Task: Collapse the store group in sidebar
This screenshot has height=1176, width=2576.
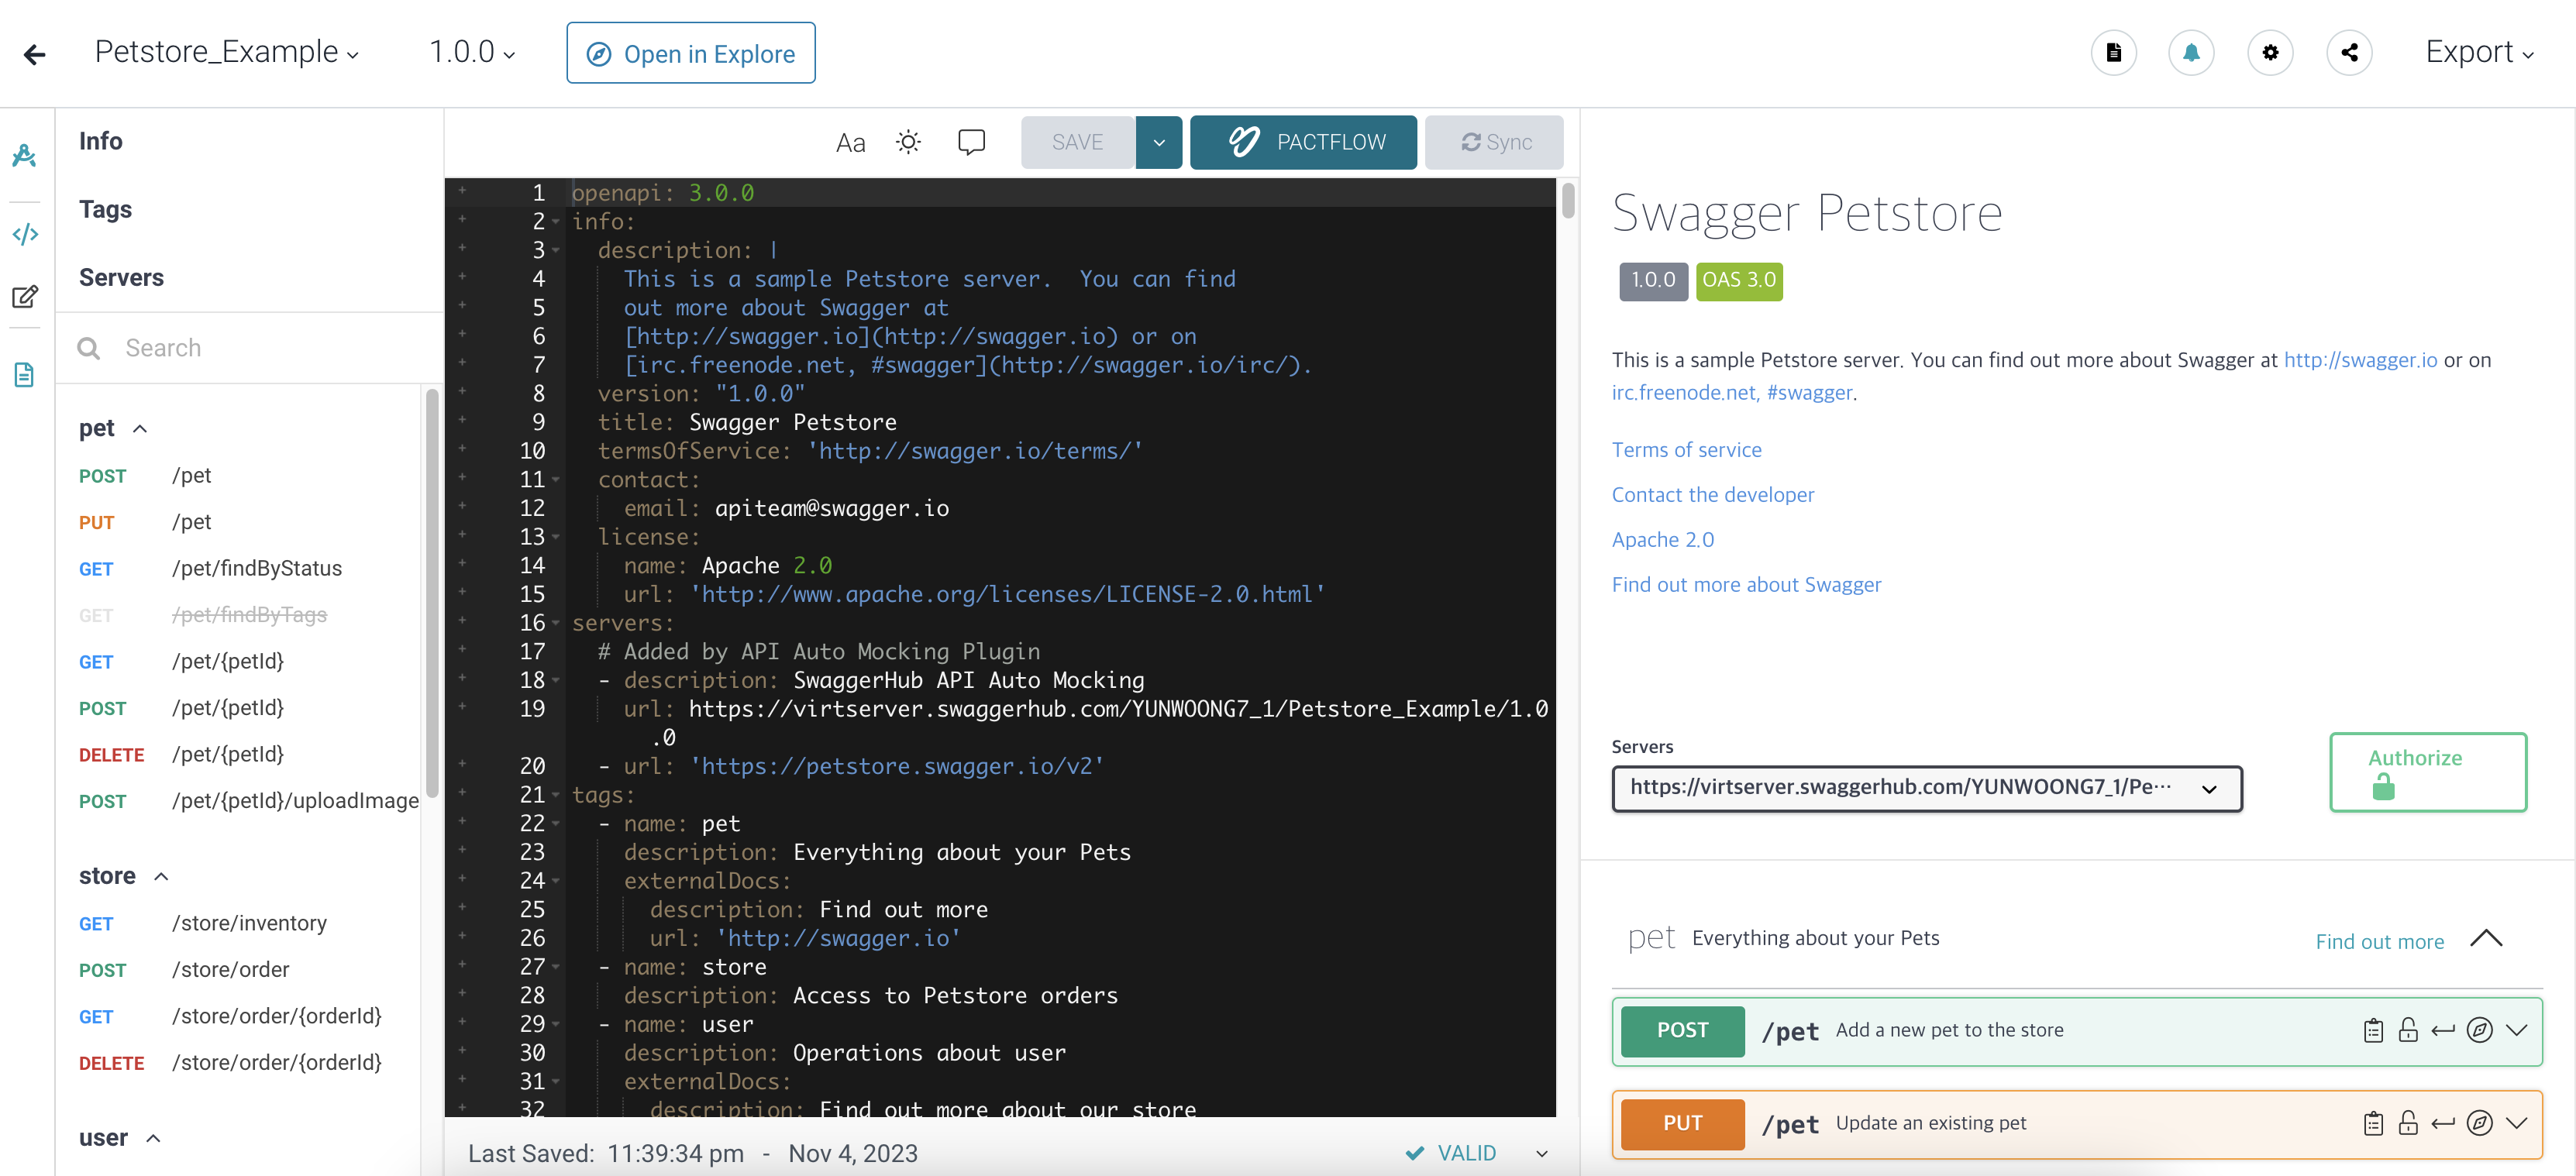Action: [161, 876]
